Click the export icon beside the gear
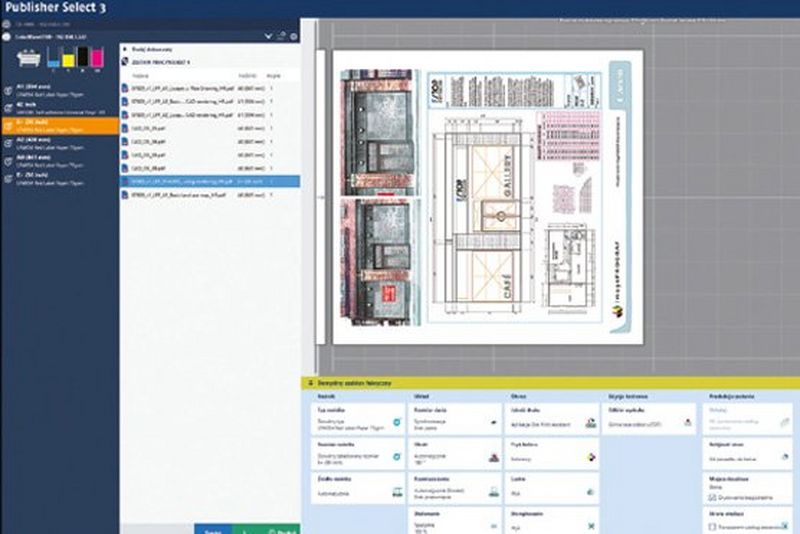 click(x=281, y=36)
